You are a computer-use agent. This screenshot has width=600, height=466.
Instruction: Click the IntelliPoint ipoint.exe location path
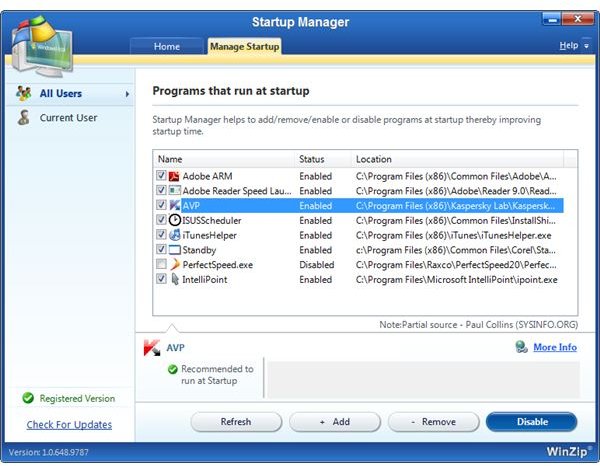pyautogui.click(x=457, y=280)
